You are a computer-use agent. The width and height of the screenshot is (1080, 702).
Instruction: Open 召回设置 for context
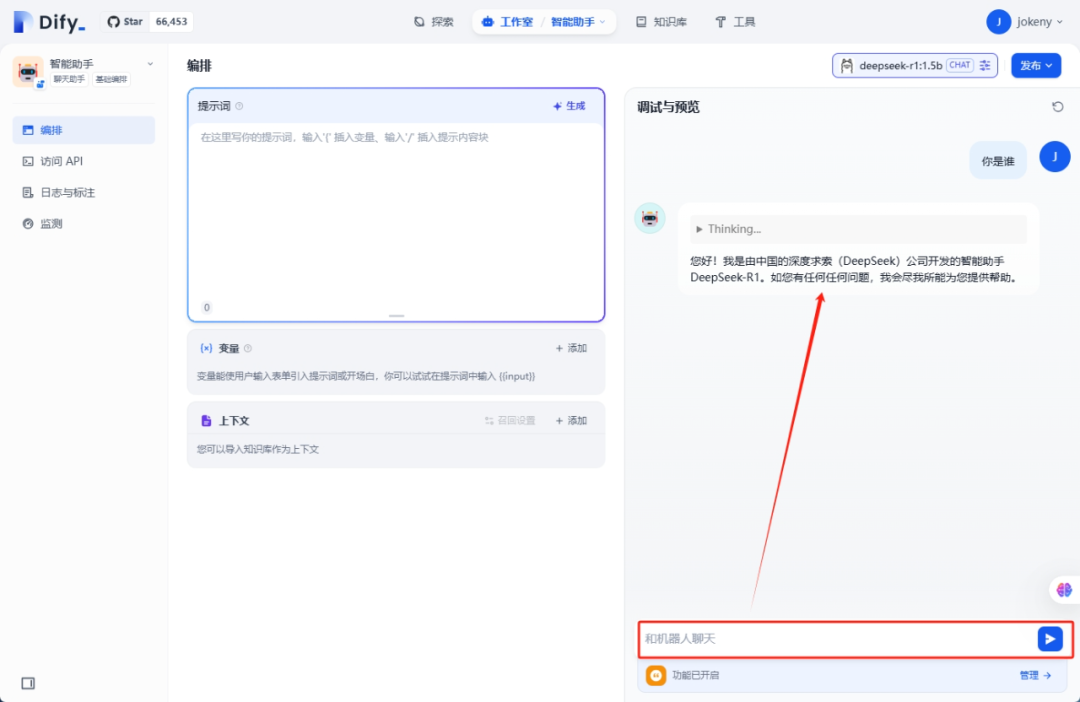510,421
